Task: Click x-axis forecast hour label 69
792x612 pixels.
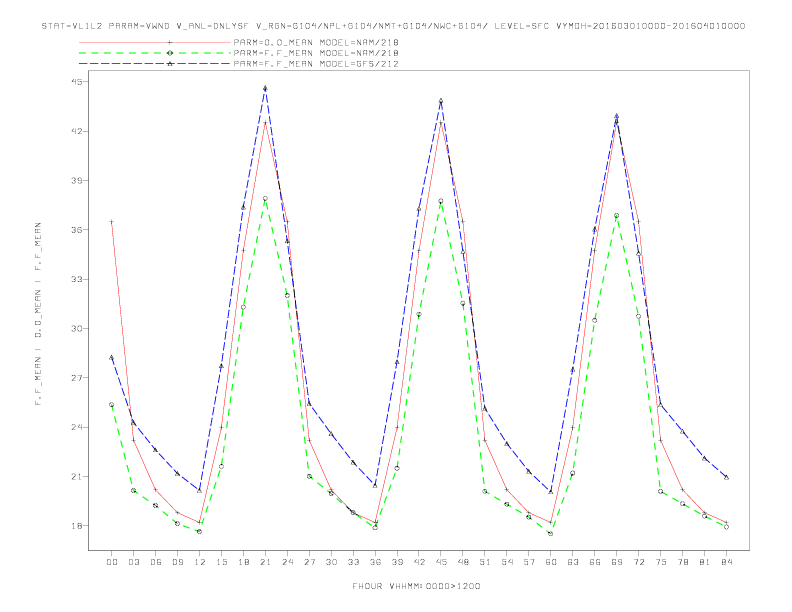Action: pos(617,562)
